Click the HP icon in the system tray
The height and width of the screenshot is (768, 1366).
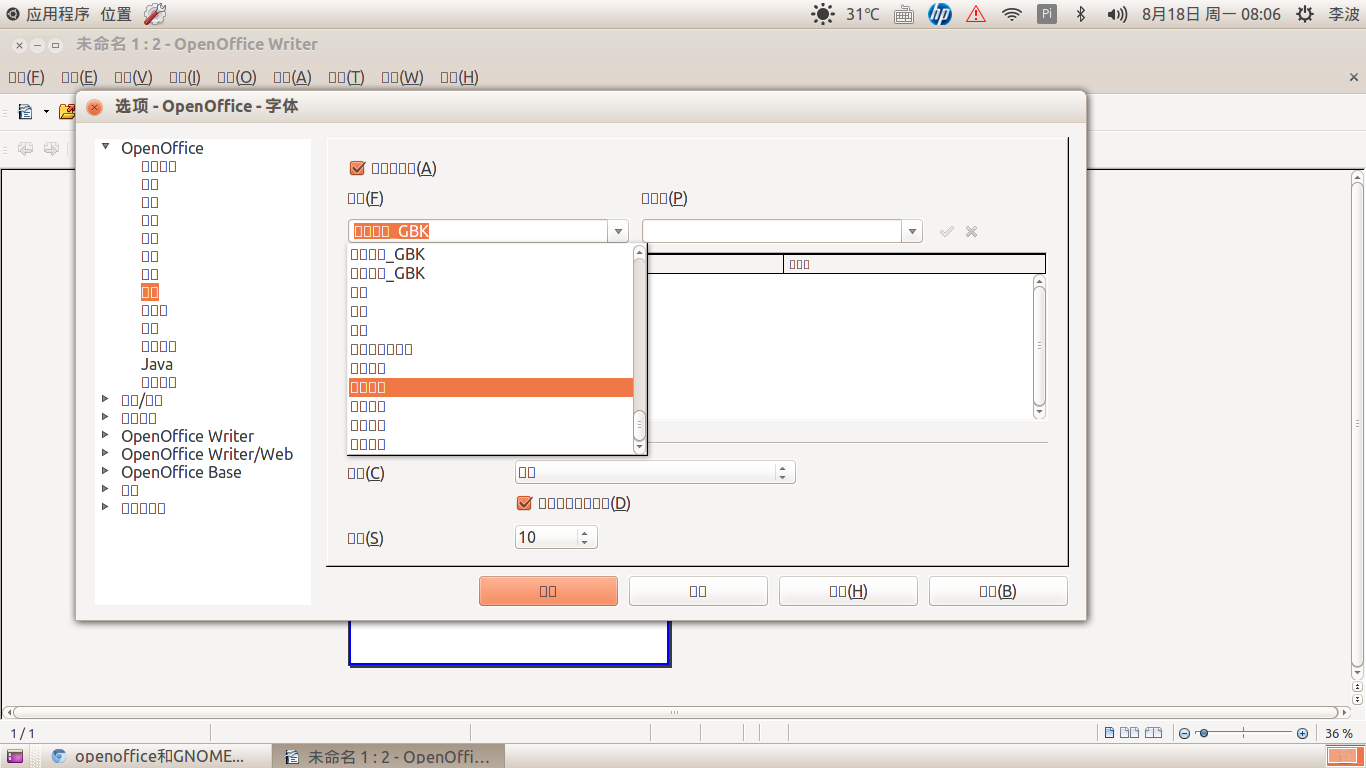point(940,14)
